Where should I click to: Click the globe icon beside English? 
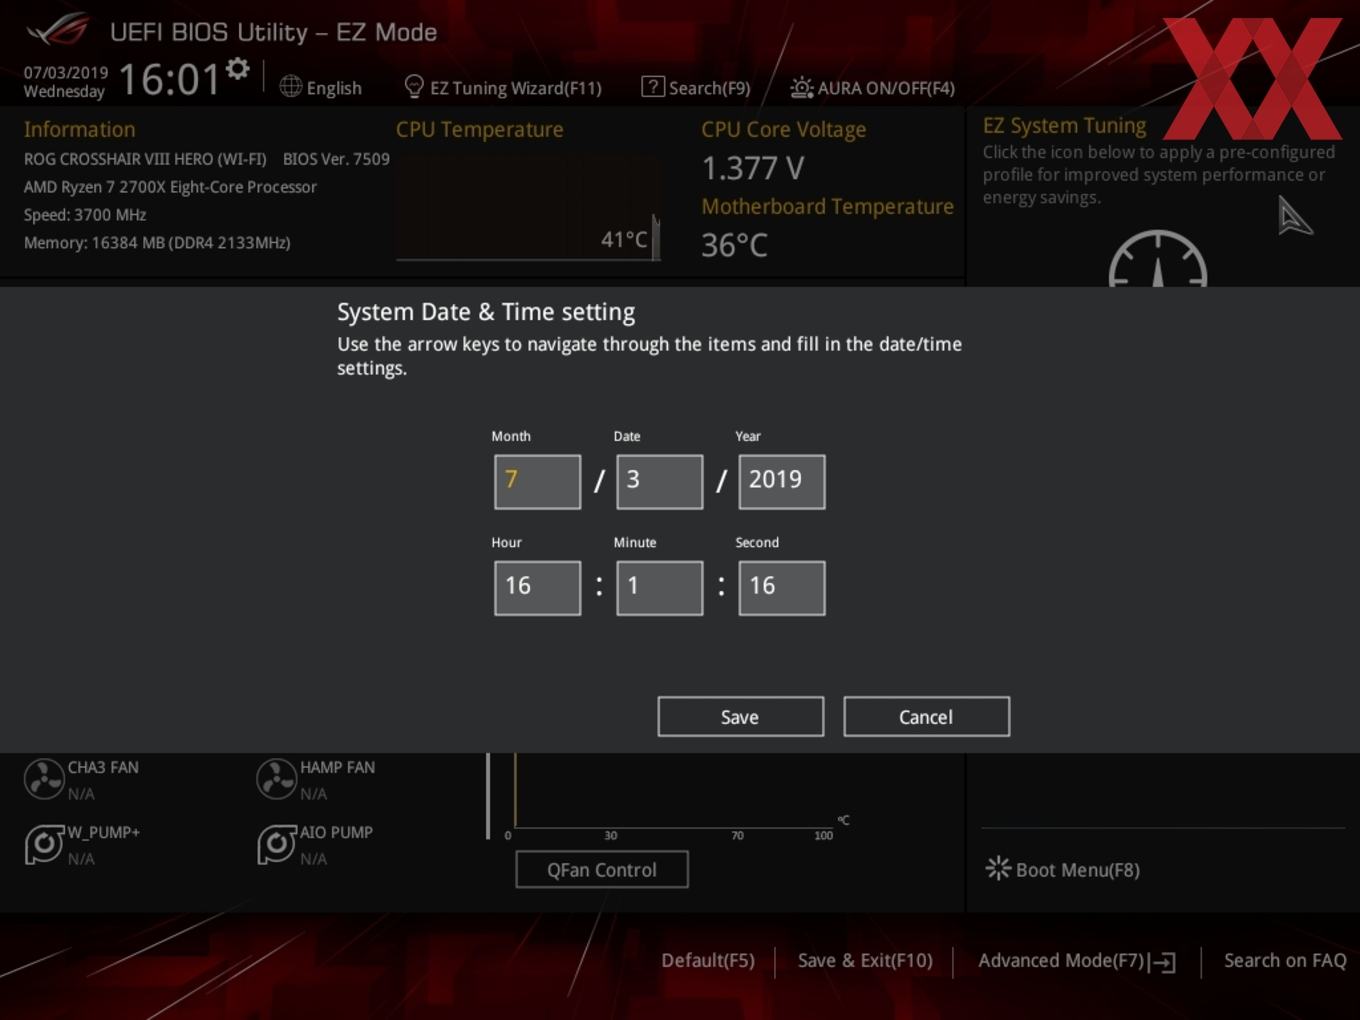(x=290, y=87)
